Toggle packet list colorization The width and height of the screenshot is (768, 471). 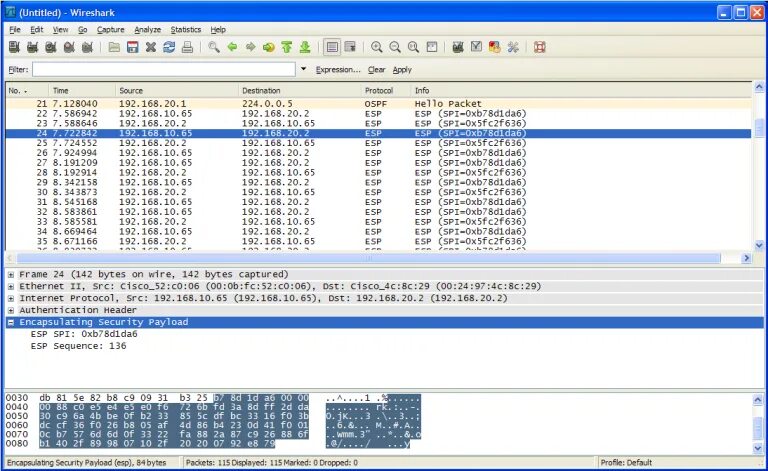[332, 47]
